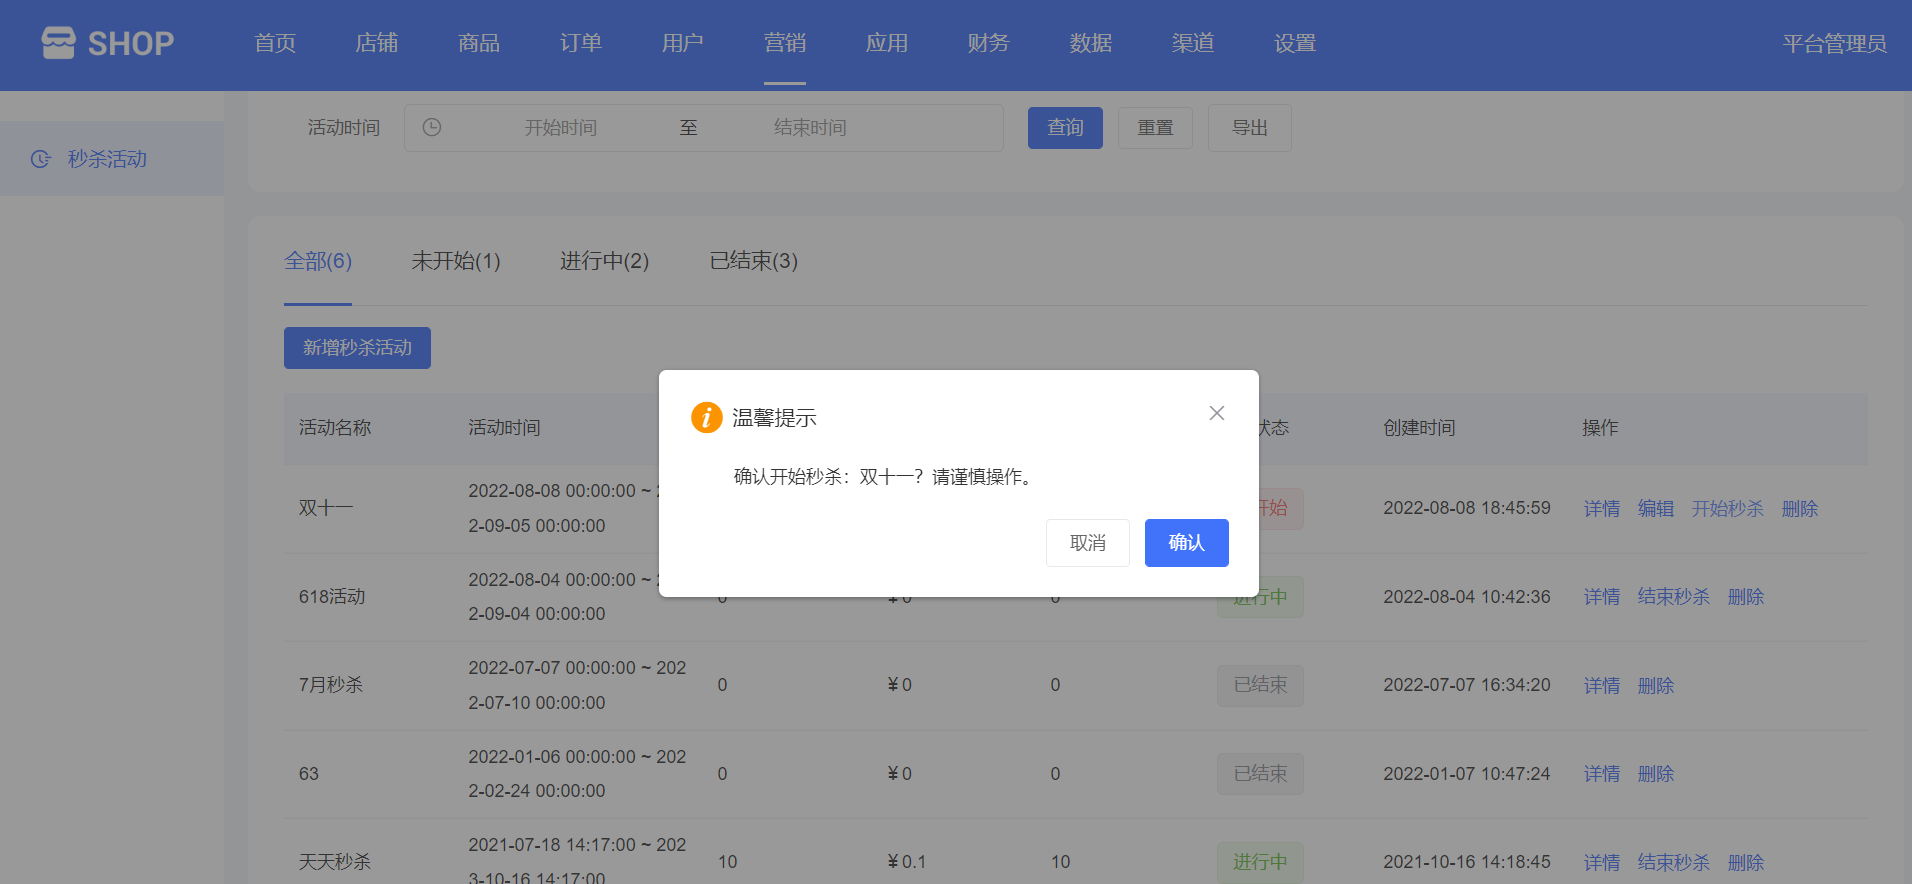Image resolution: width=1912 pixels, height=884 pixels.
Task: Open the 营销 nav menu
Action: click(785, 43)
